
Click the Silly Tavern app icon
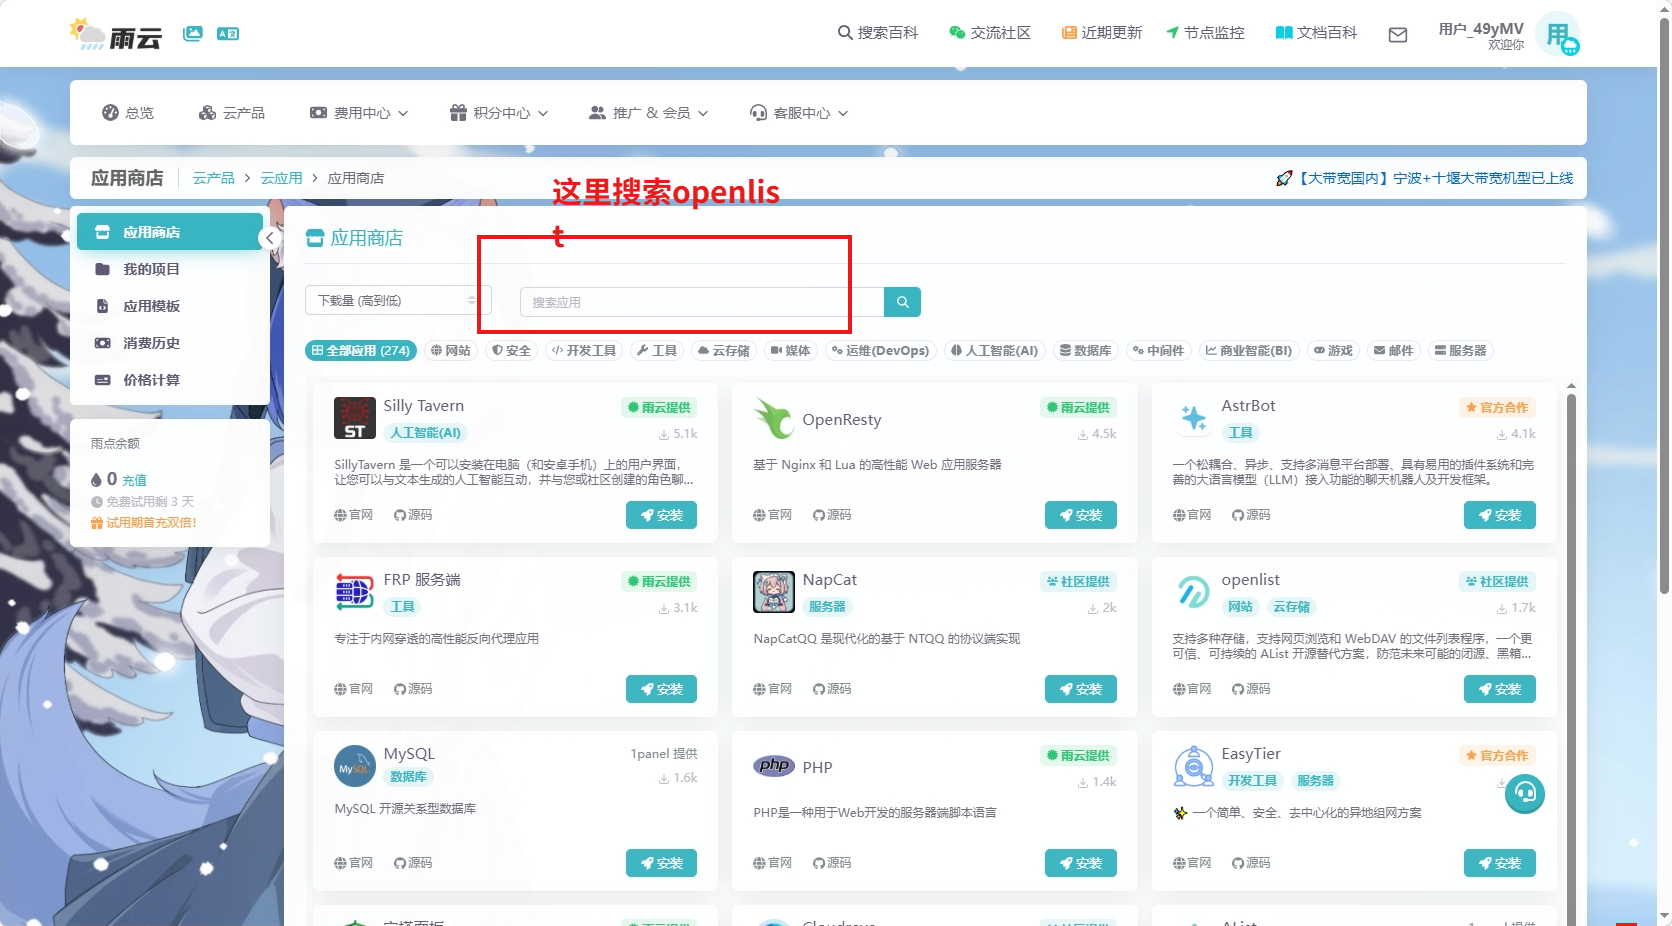355,418
